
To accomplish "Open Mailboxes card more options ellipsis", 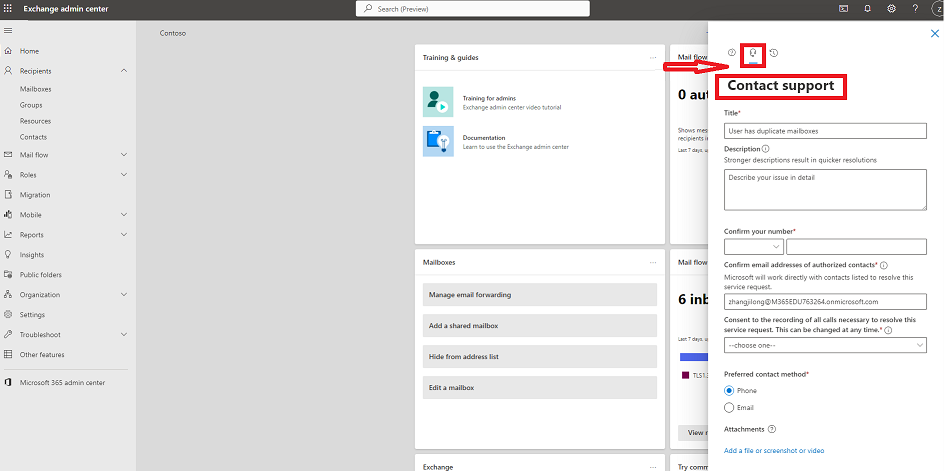I will 653,263.
